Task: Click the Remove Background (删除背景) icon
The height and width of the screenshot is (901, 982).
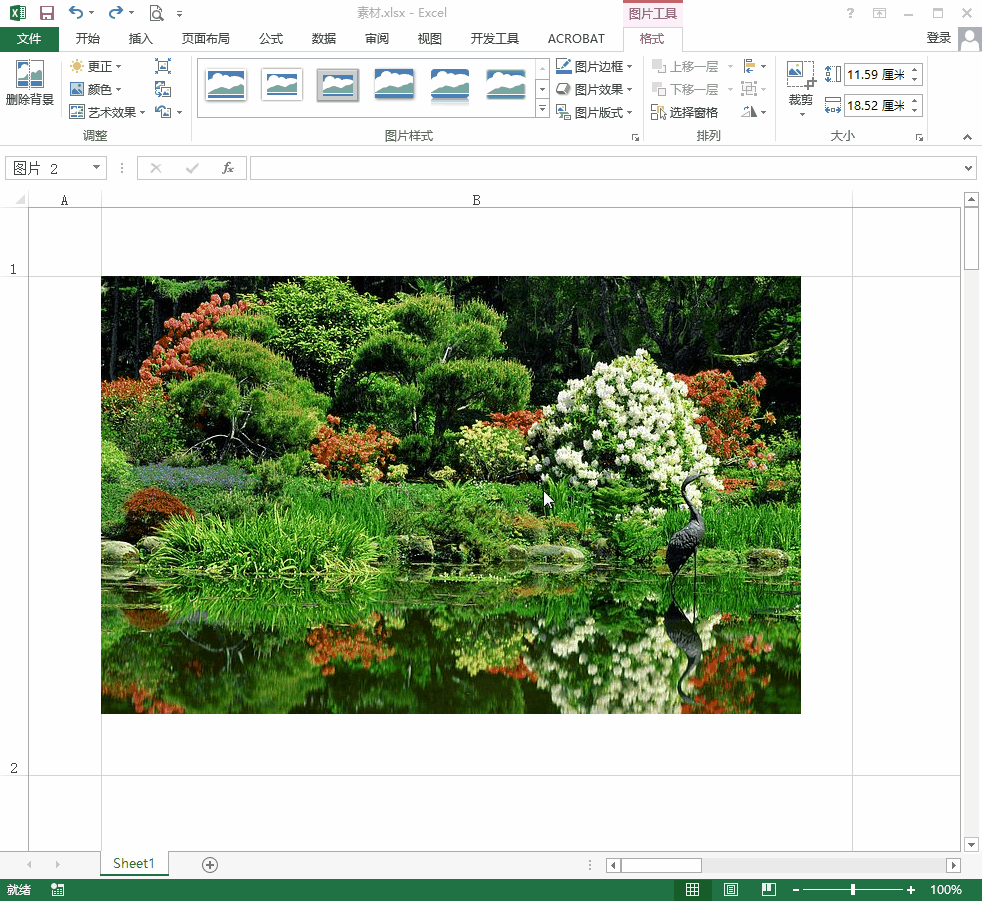Action: tap(29, 83)
